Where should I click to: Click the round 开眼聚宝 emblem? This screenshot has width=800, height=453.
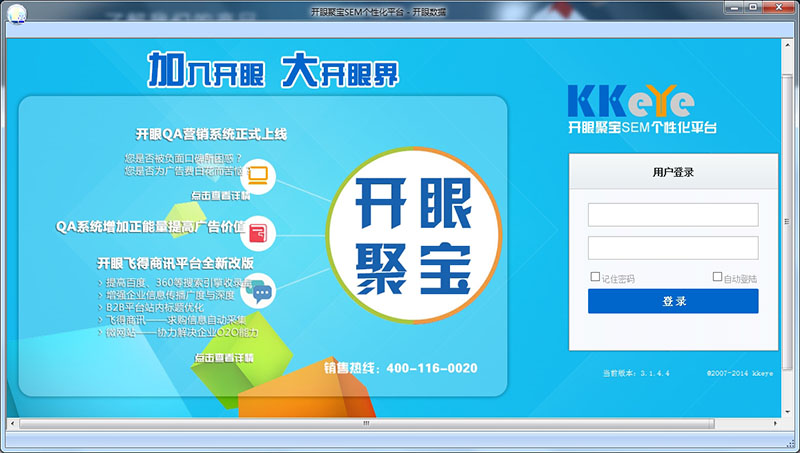coord(413,235)
